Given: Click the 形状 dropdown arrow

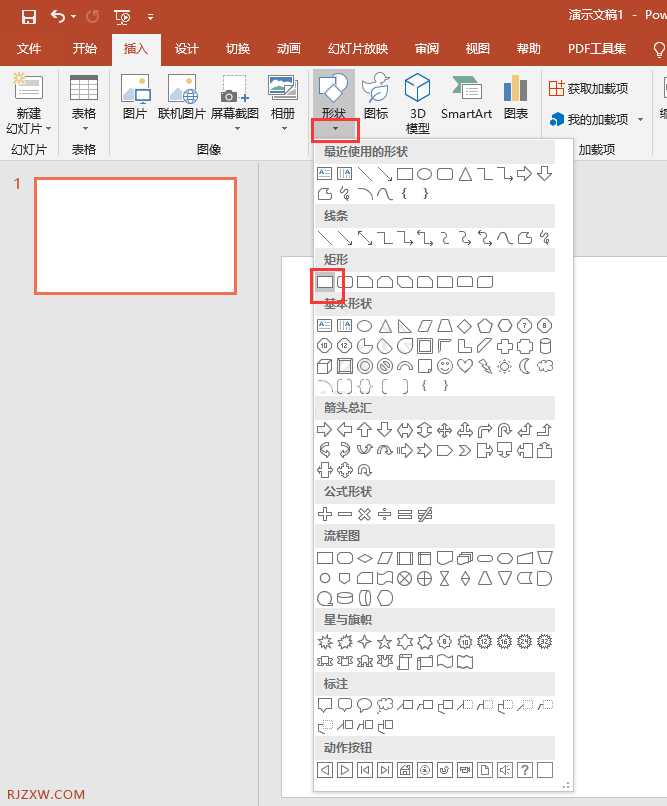Looking at the screenshot, I should 335,129.
